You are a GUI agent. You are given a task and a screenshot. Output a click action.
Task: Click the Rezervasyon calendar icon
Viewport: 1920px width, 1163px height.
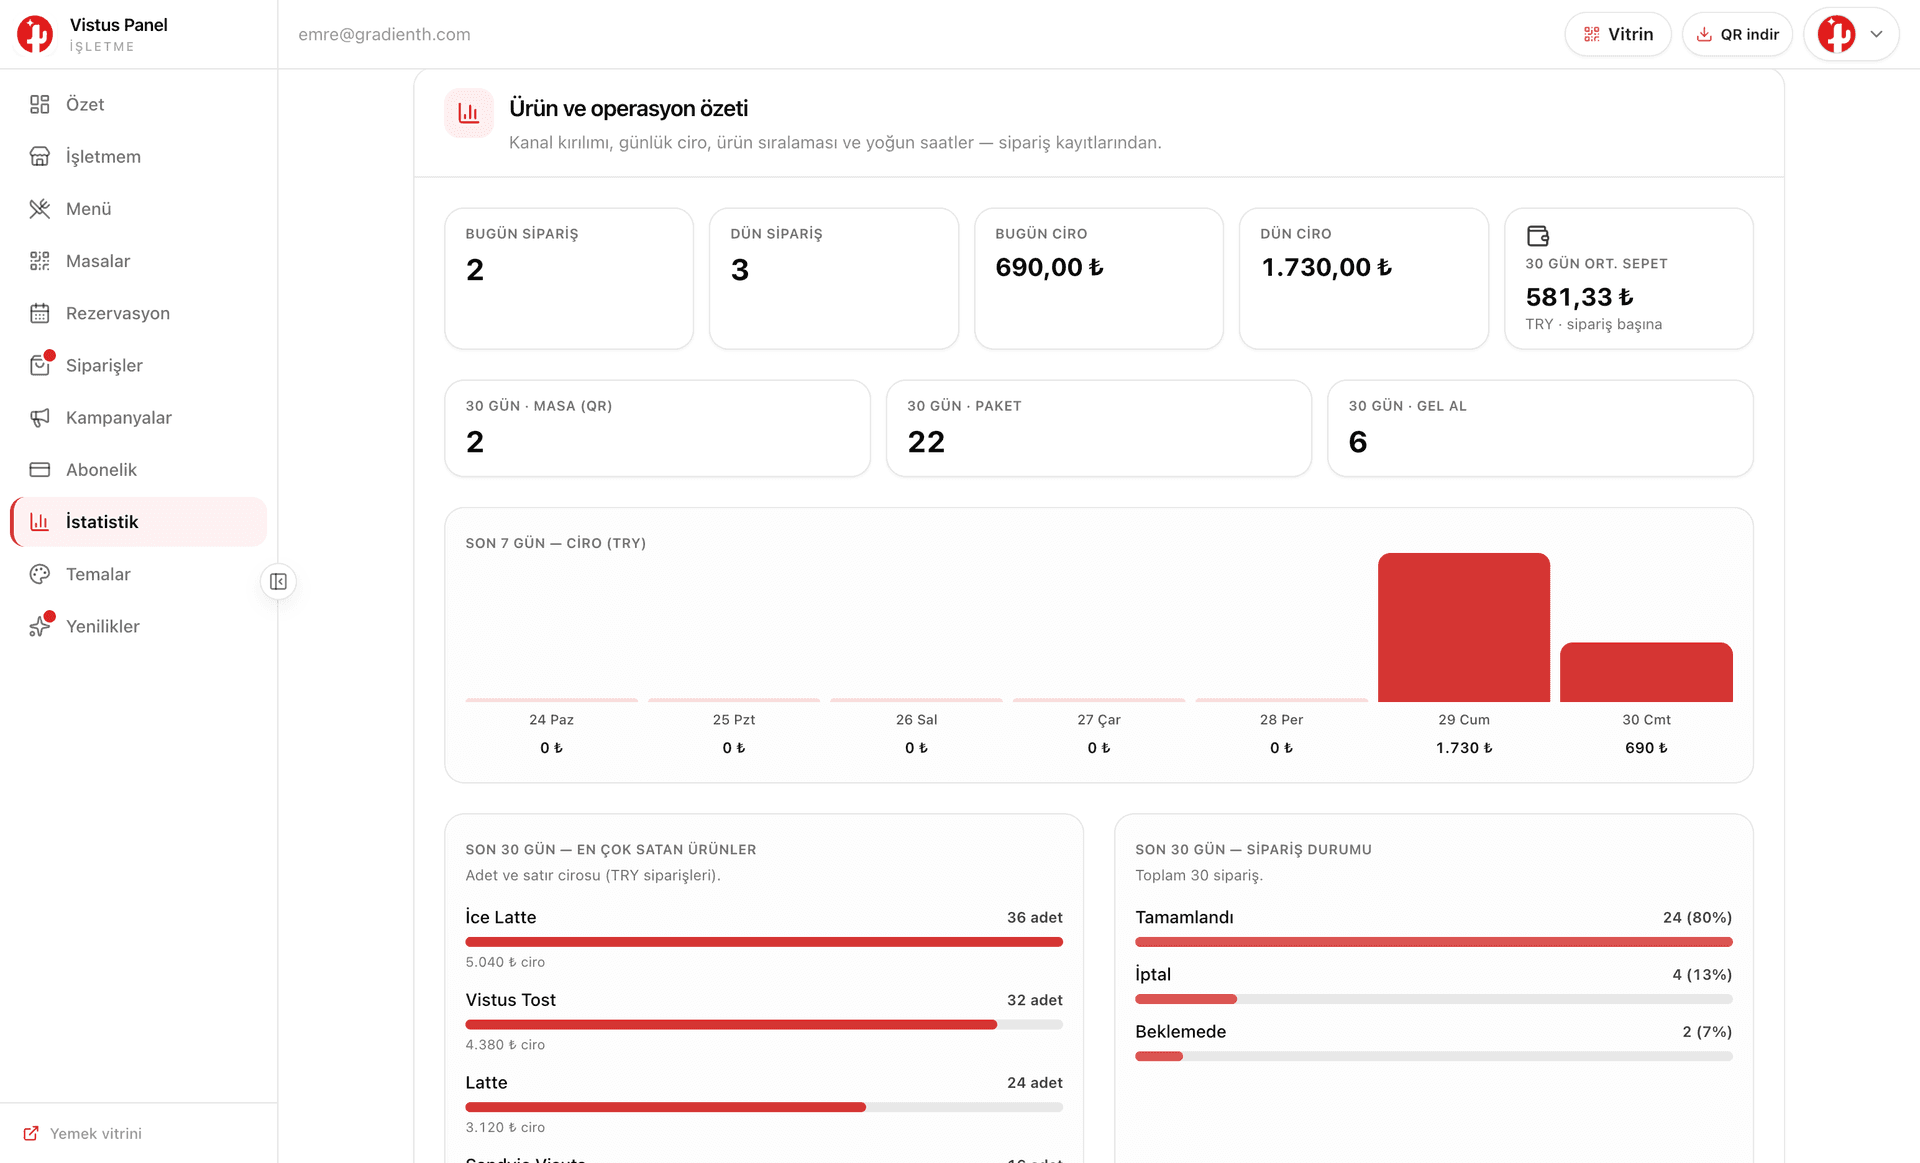click(40, 313)
